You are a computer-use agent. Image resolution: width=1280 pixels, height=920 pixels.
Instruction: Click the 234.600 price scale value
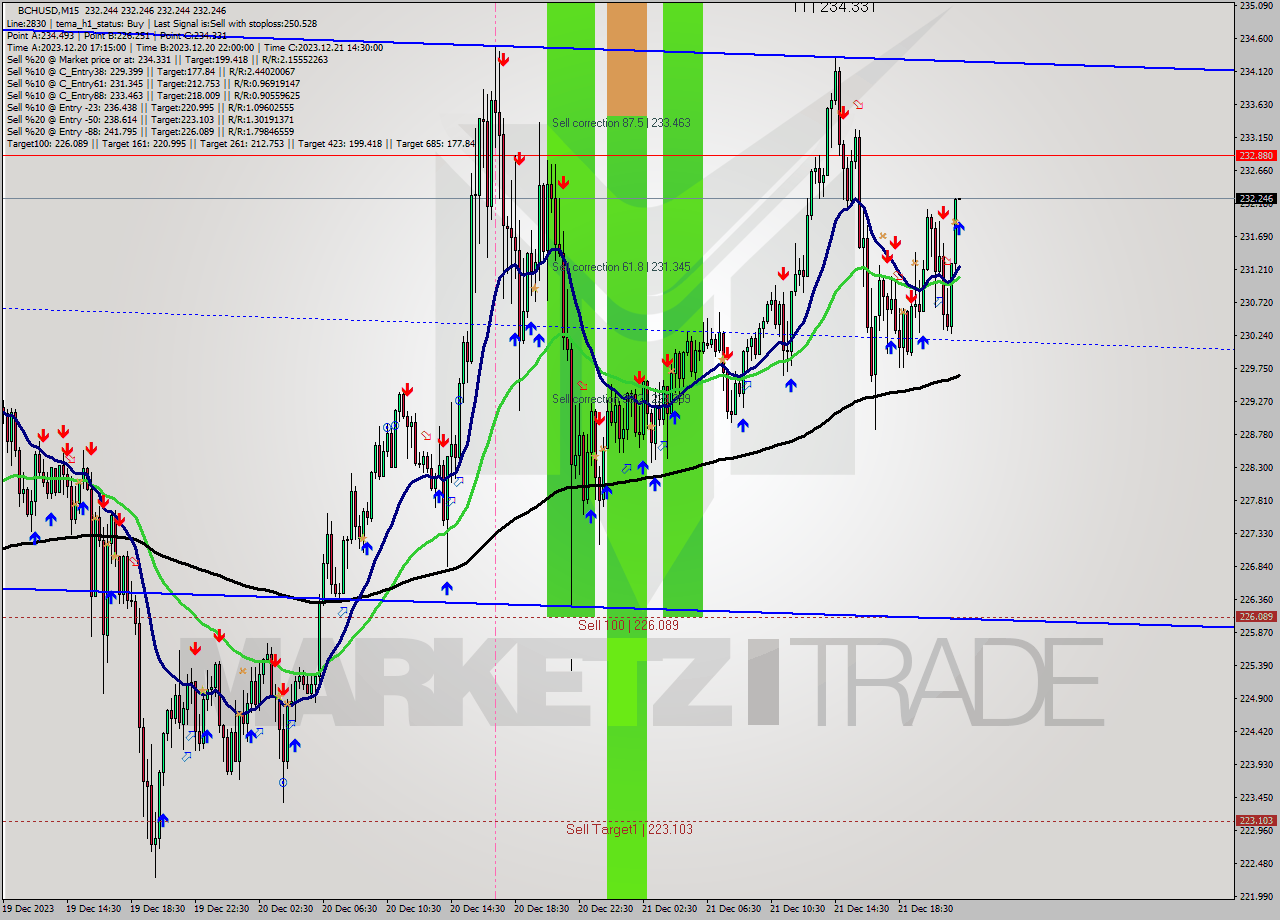[1256, 38]
